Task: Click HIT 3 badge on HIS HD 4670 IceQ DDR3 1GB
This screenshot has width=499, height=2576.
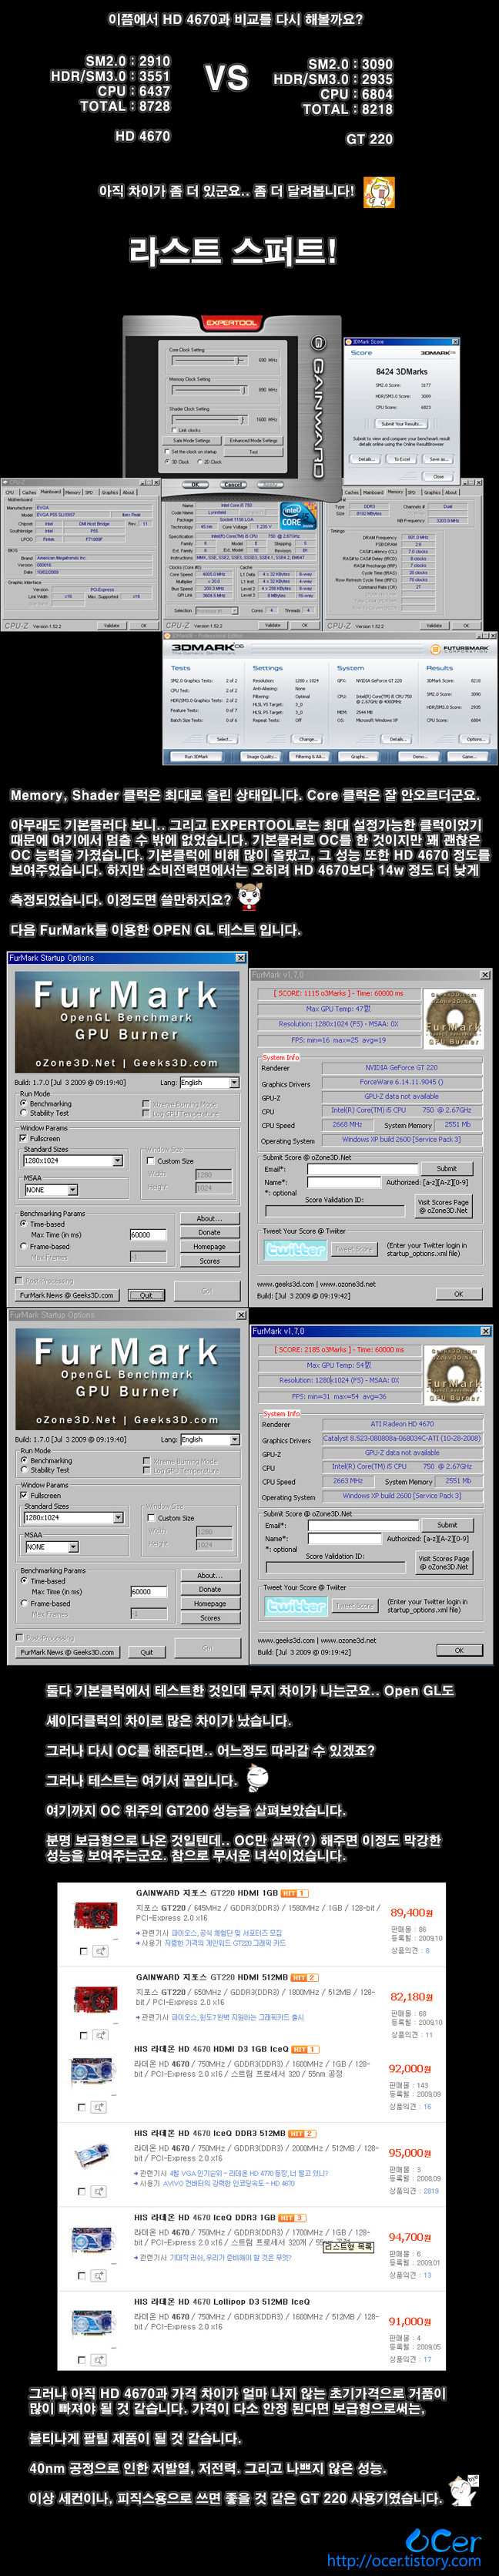Action: 292,2217
